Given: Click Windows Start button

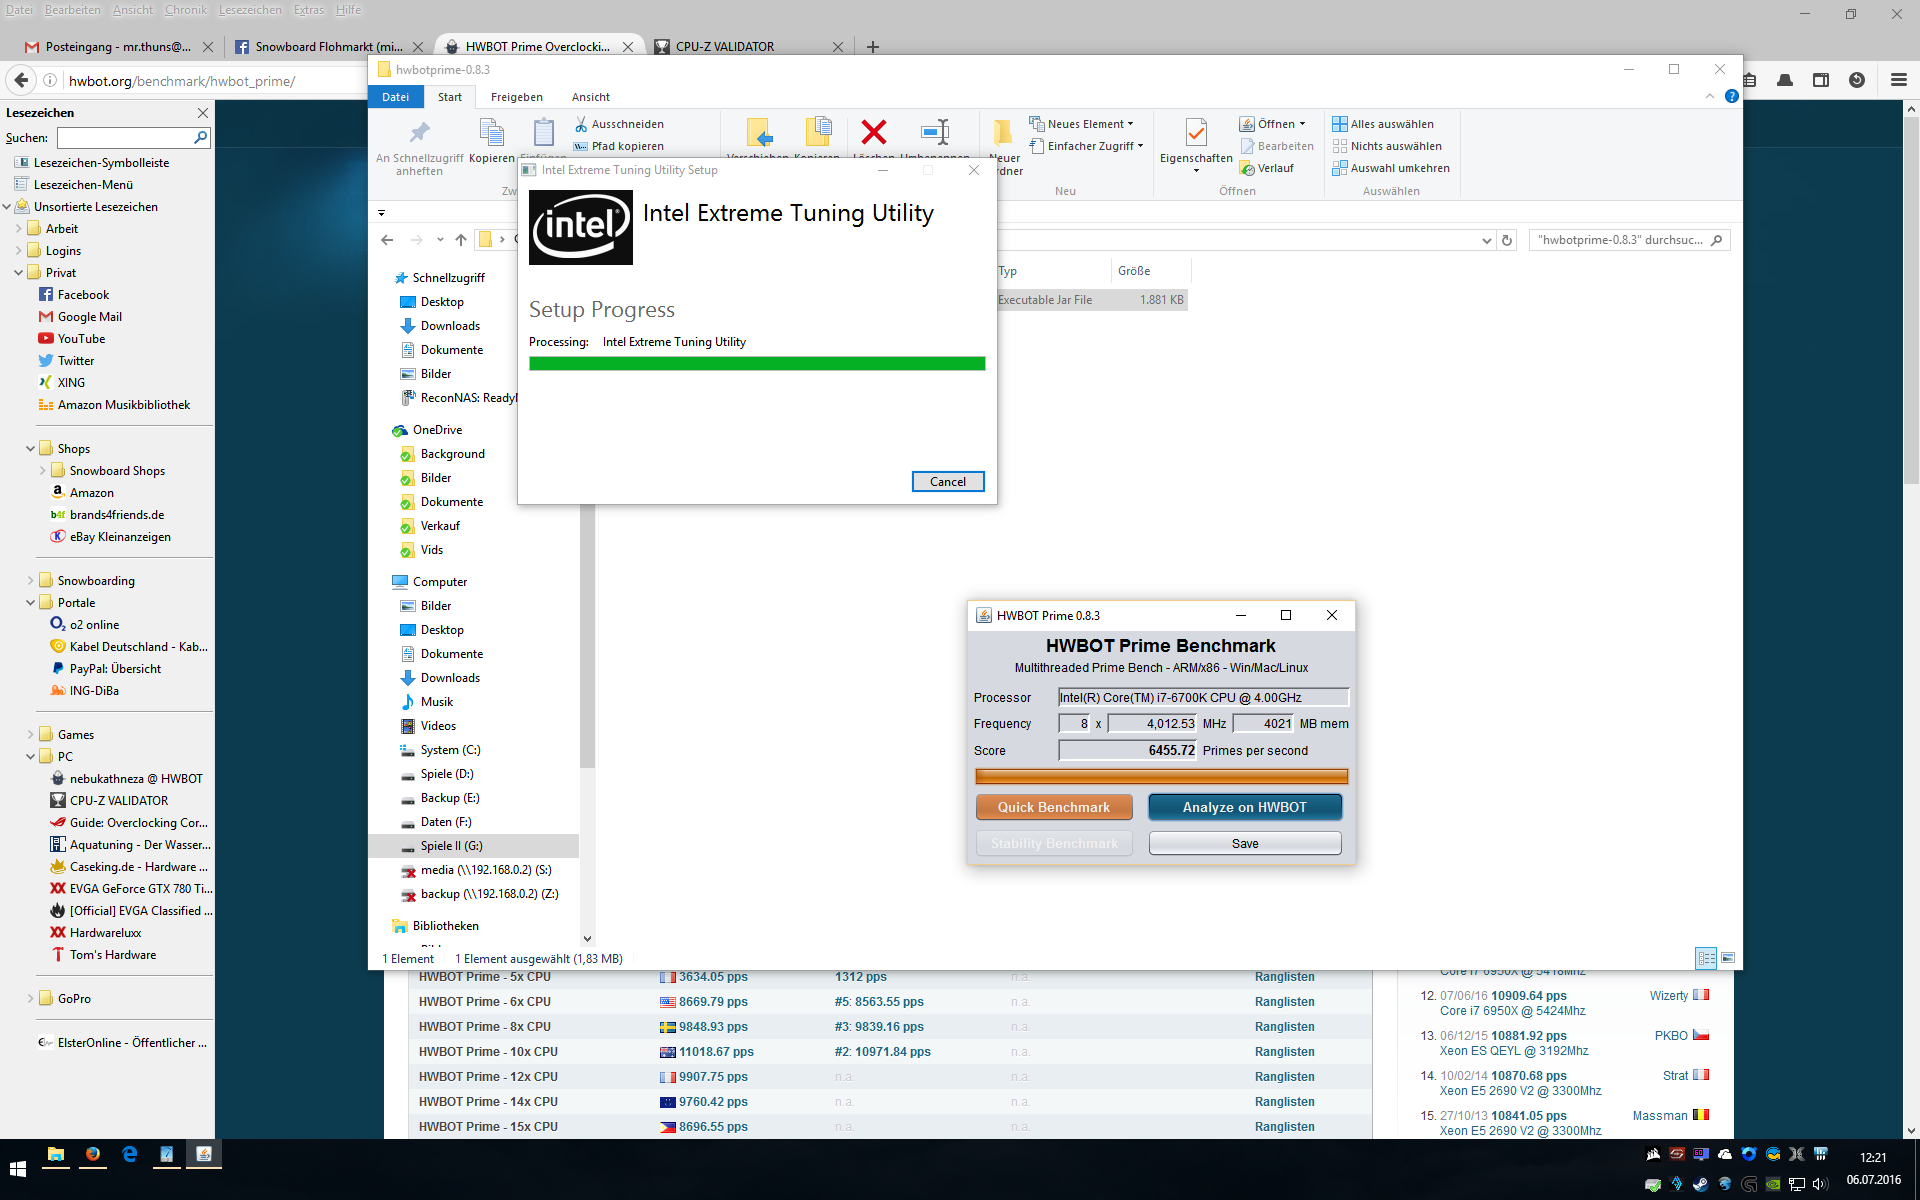Looking at the screenshot, I should [x=18, y=1168].
